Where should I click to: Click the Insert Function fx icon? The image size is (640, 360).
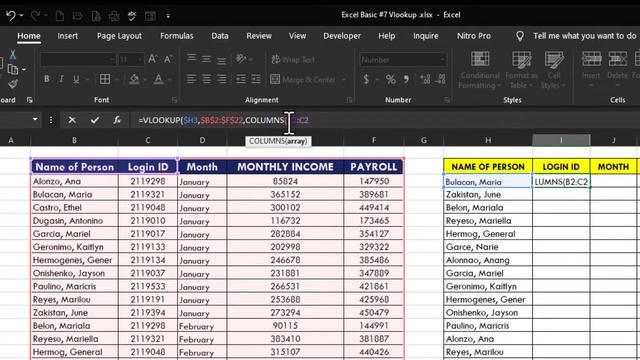[117, 120]
